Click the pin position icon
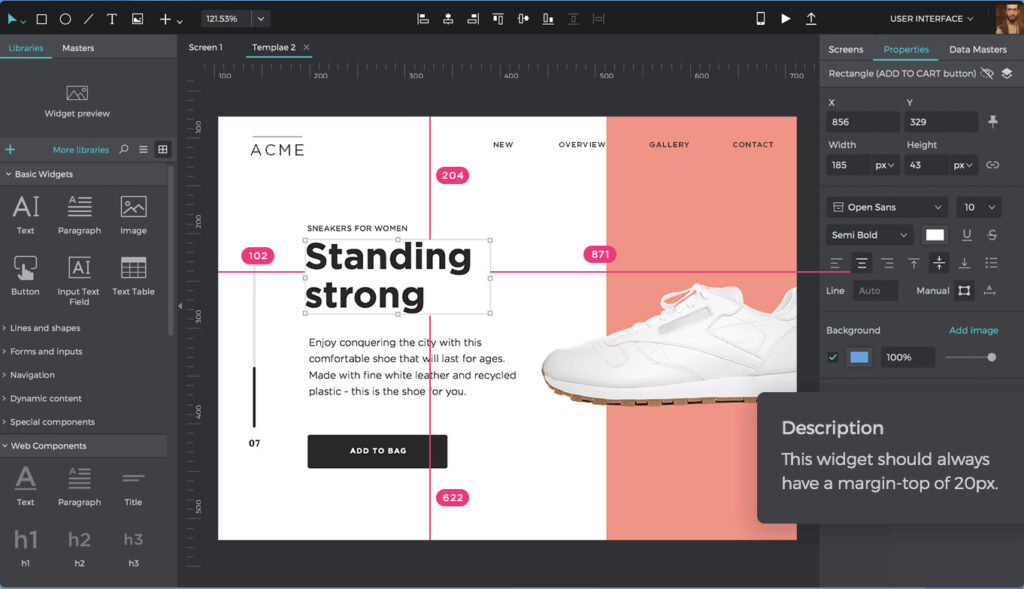 coord(992,121)
